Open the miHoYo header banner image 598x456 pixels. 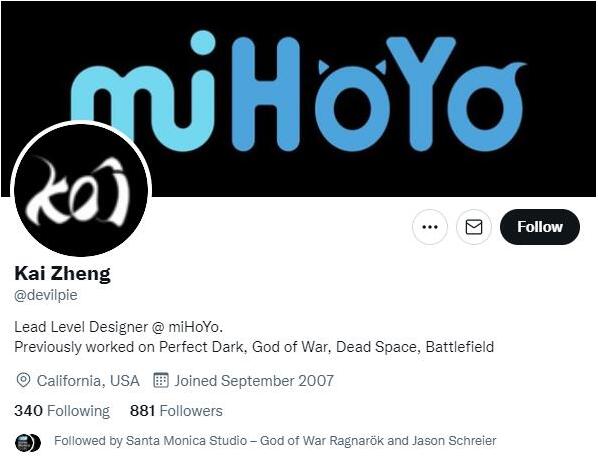click(299, 98)
